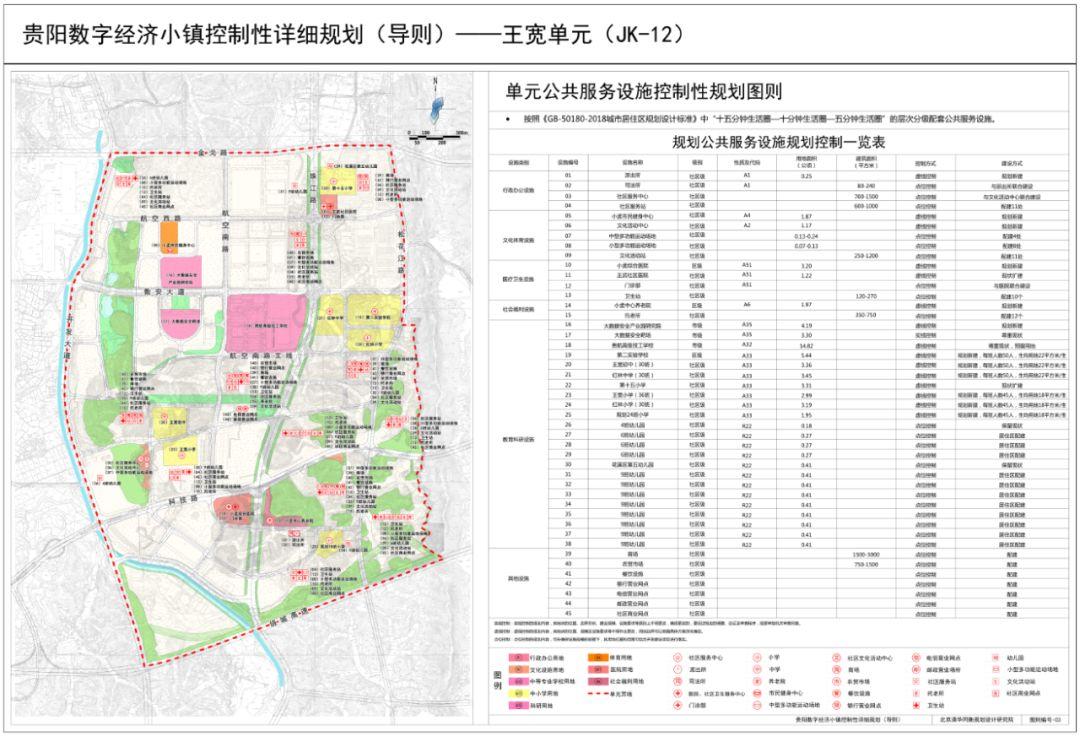Click the north arrow compass on map
This screenshot has width=1080, height=742.
[437, 103]
